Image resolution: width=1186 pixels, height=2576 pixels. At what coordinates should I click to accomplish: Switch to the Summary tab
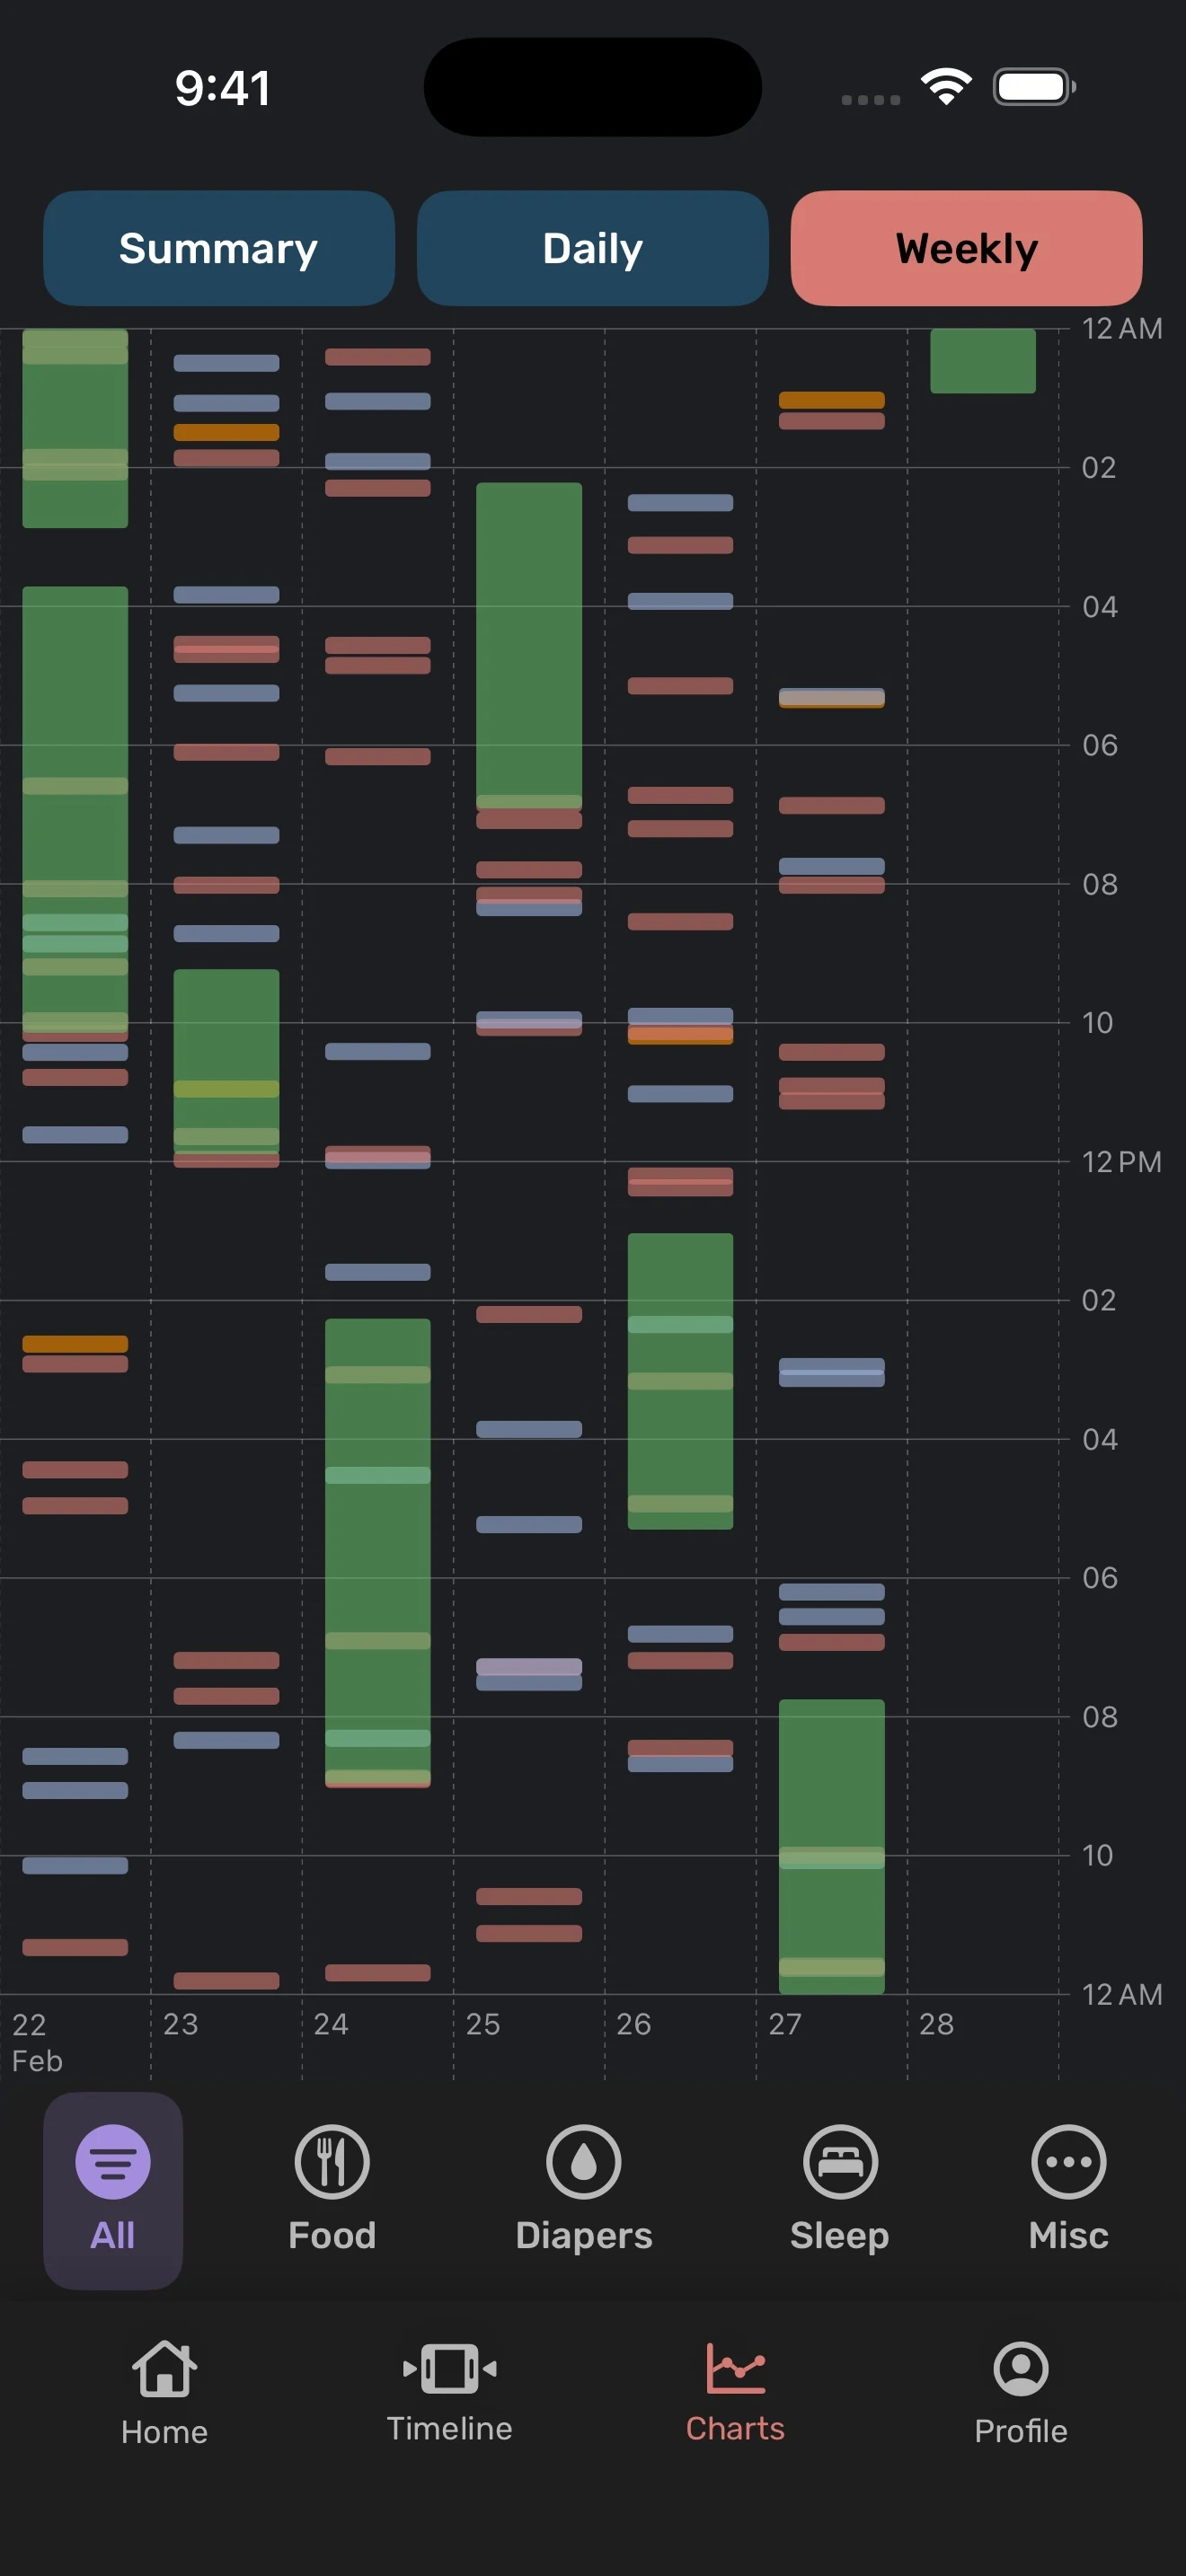coord(218,248)
